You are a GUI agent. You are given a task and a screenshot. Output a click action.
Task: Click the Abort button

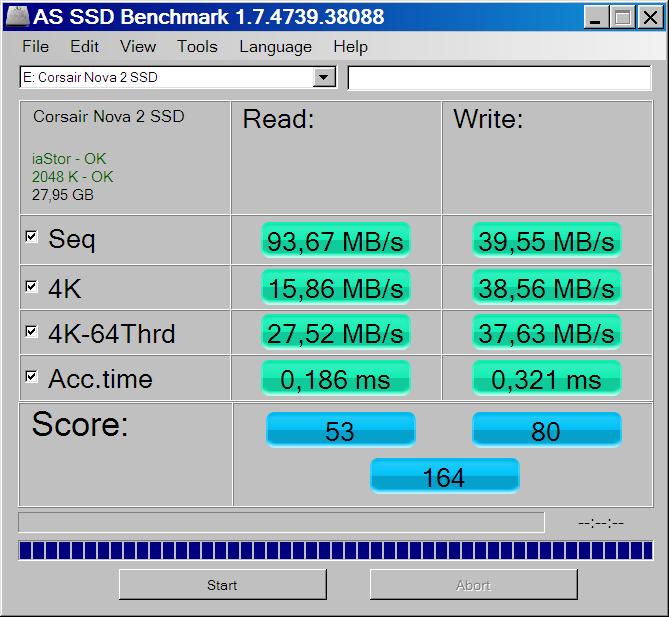tap(474, 585)
